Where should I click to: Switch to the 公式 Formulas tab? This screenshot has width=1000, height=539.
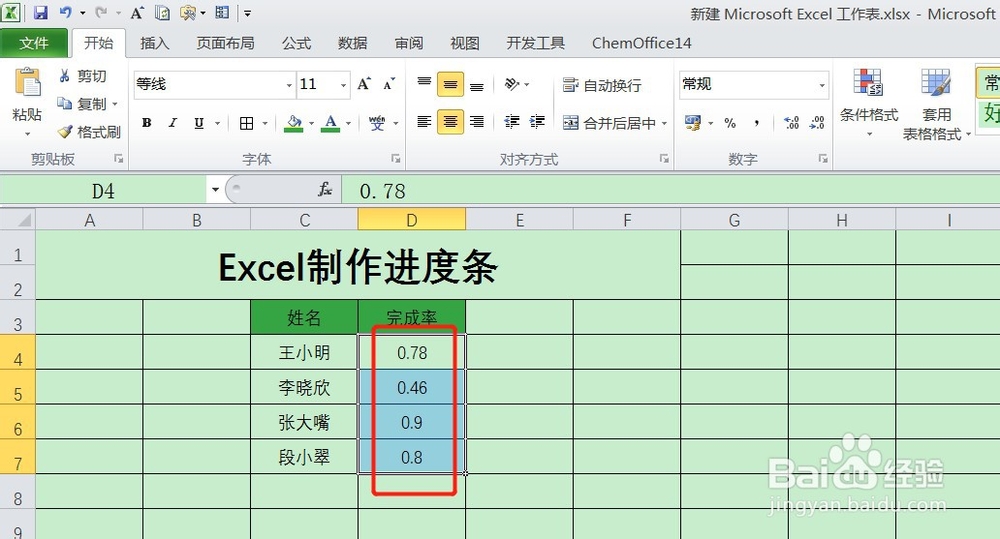[297, 43]
